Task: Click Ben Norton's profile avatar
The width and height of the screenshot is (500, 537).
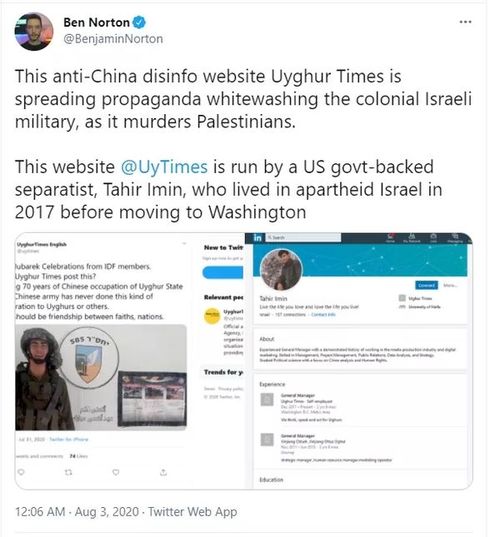Action: 34,31
